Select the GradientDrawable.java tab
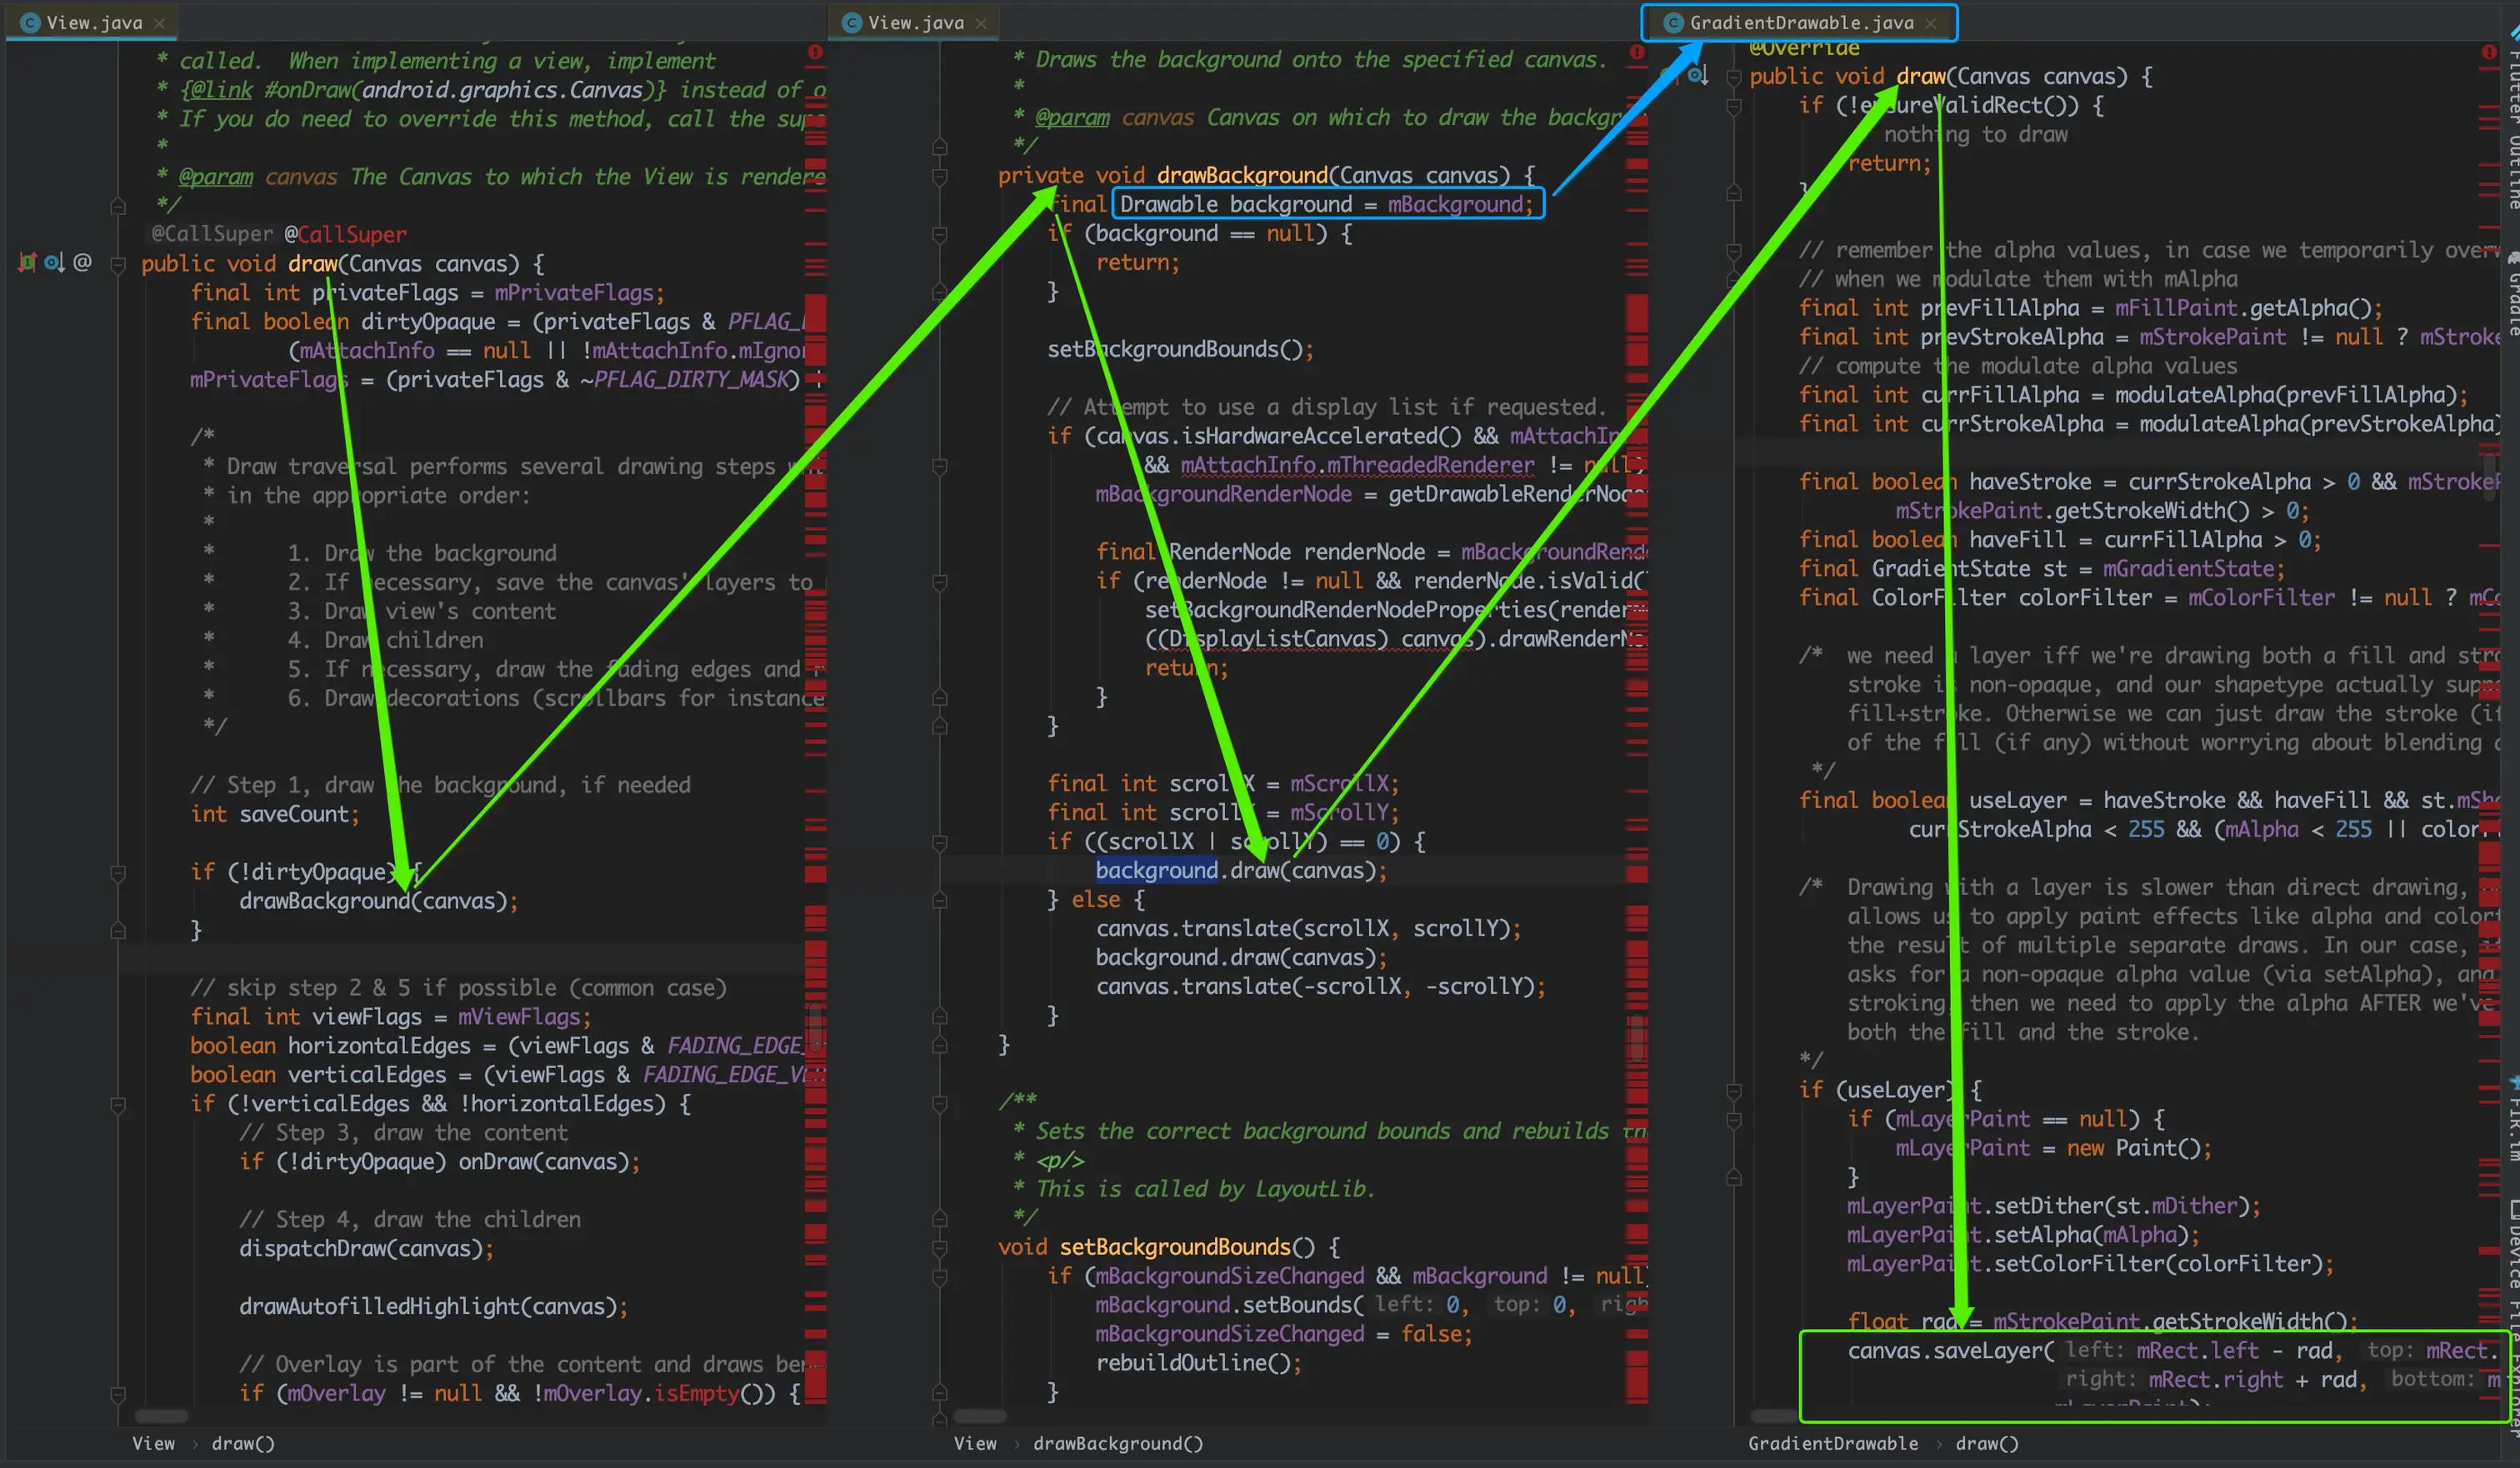2520x1468 pixels. pyautogui.click(x=1800, y=23)
